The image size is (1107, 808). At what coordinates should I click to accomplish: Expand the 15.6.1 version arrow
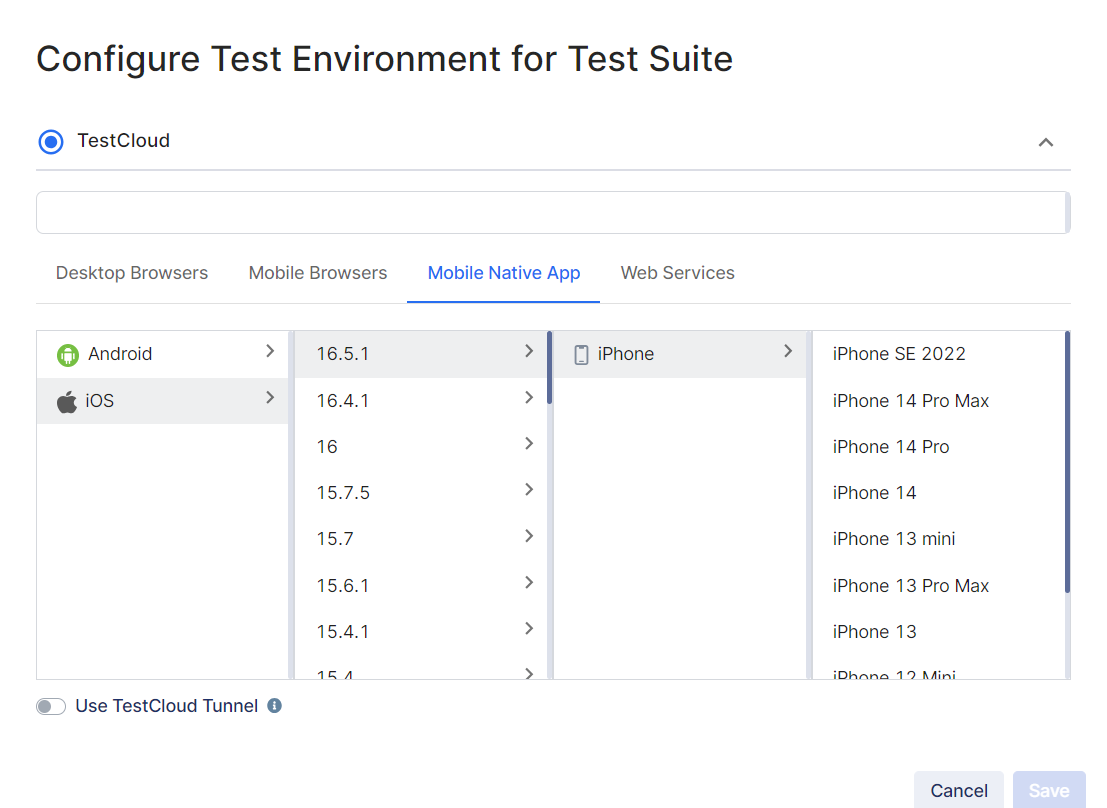point(529,583)
